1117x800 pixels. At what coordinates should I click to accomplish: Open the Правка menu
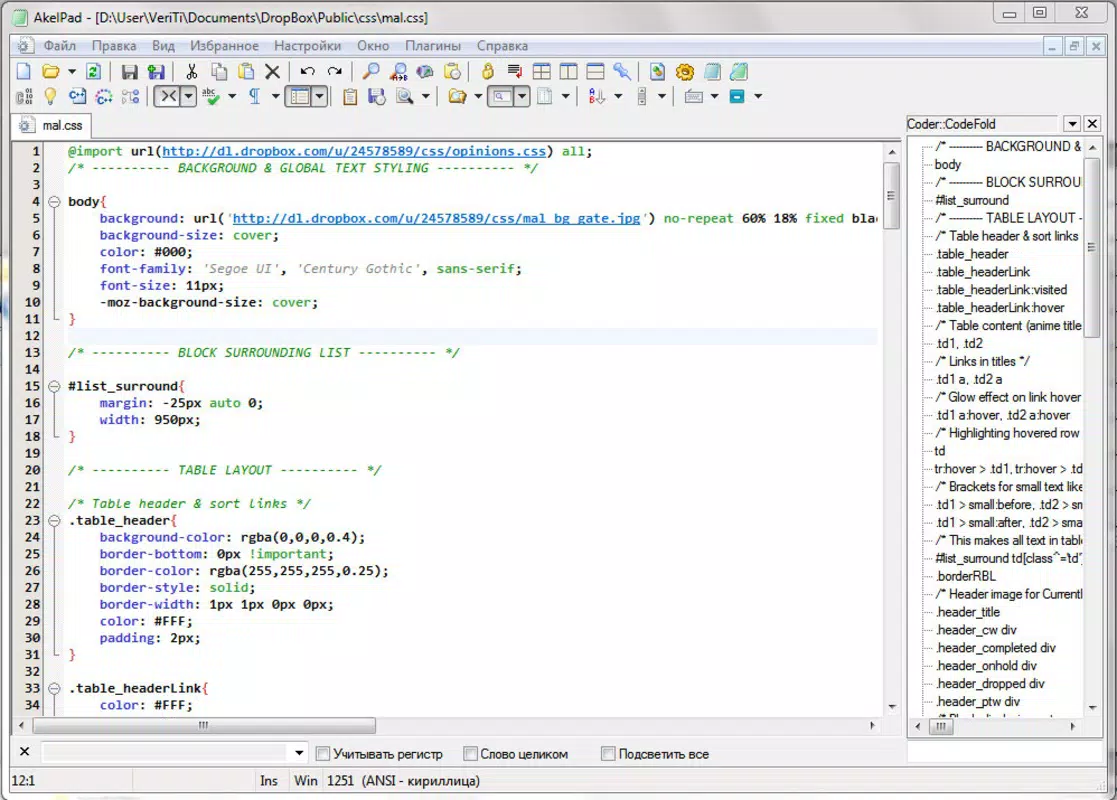114,46
